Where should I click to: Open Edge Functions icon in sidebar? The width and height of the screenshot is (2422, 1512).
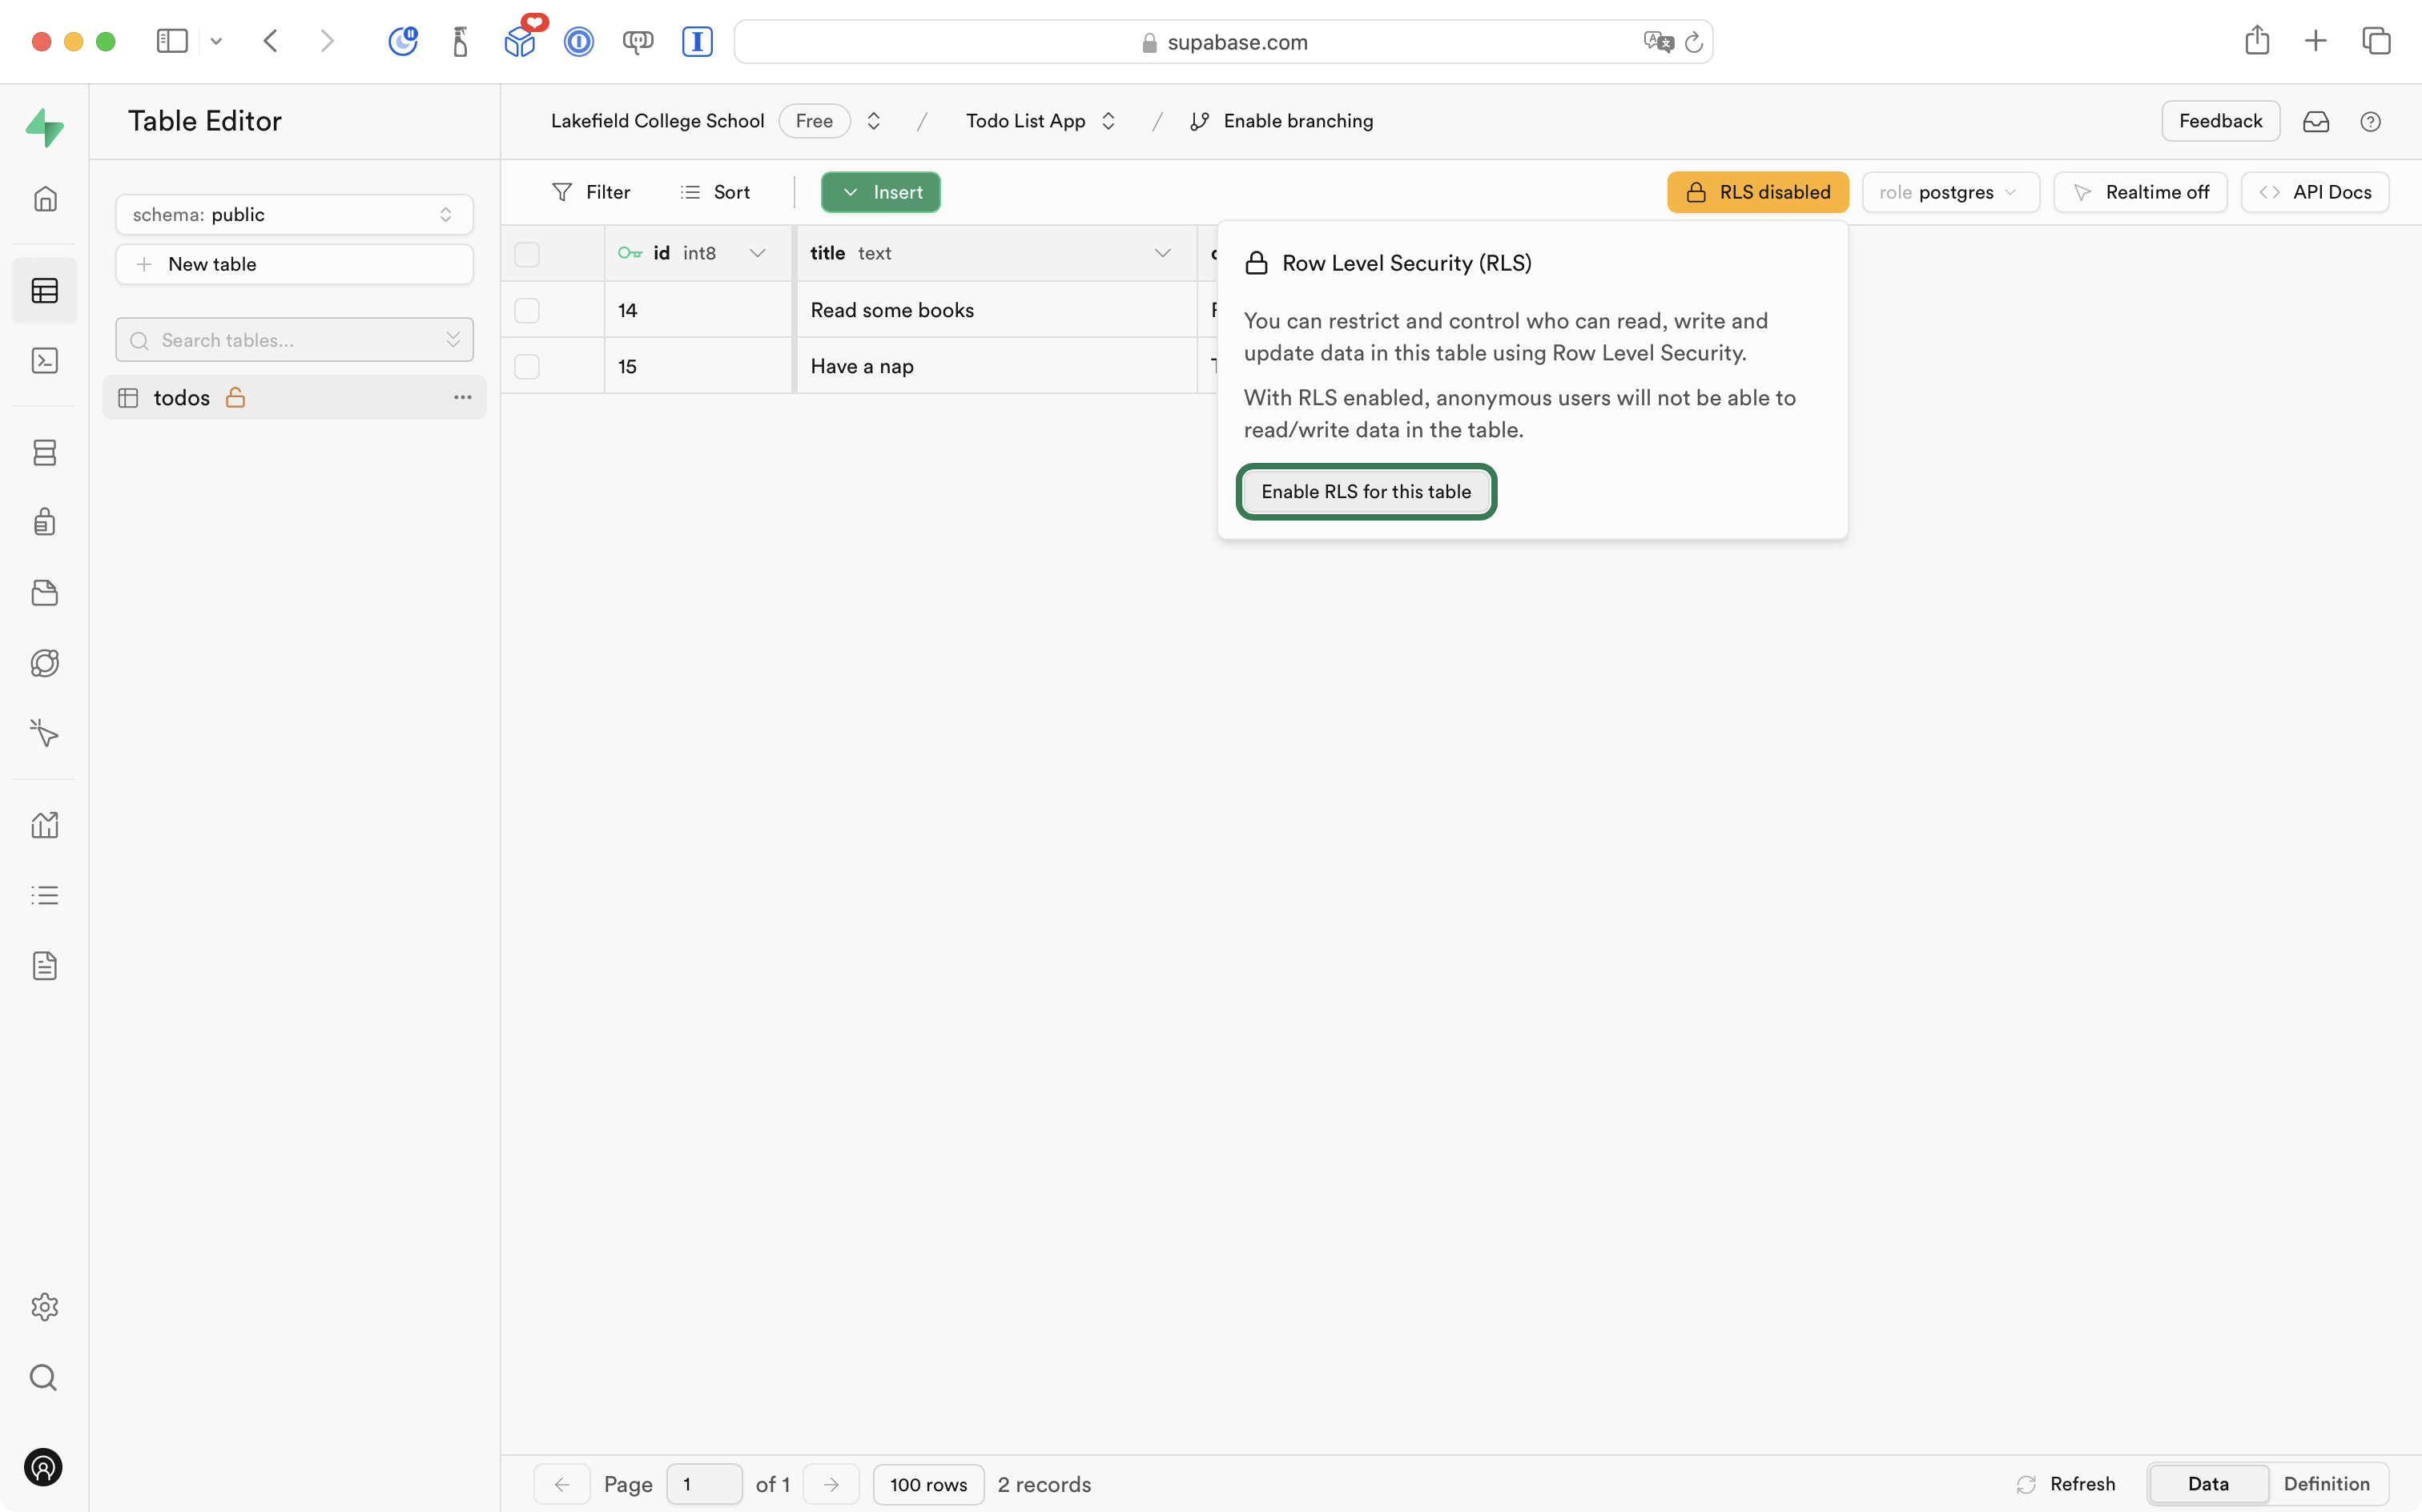coord(45,663)
